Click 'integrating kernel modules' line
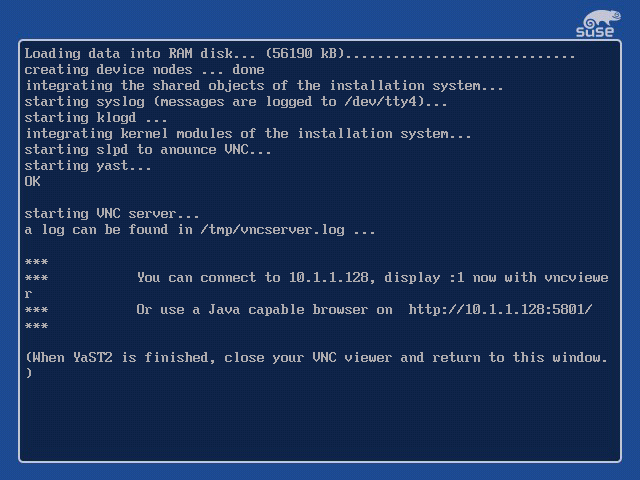This screenshot has width=640, height=480. click(248, 133)
